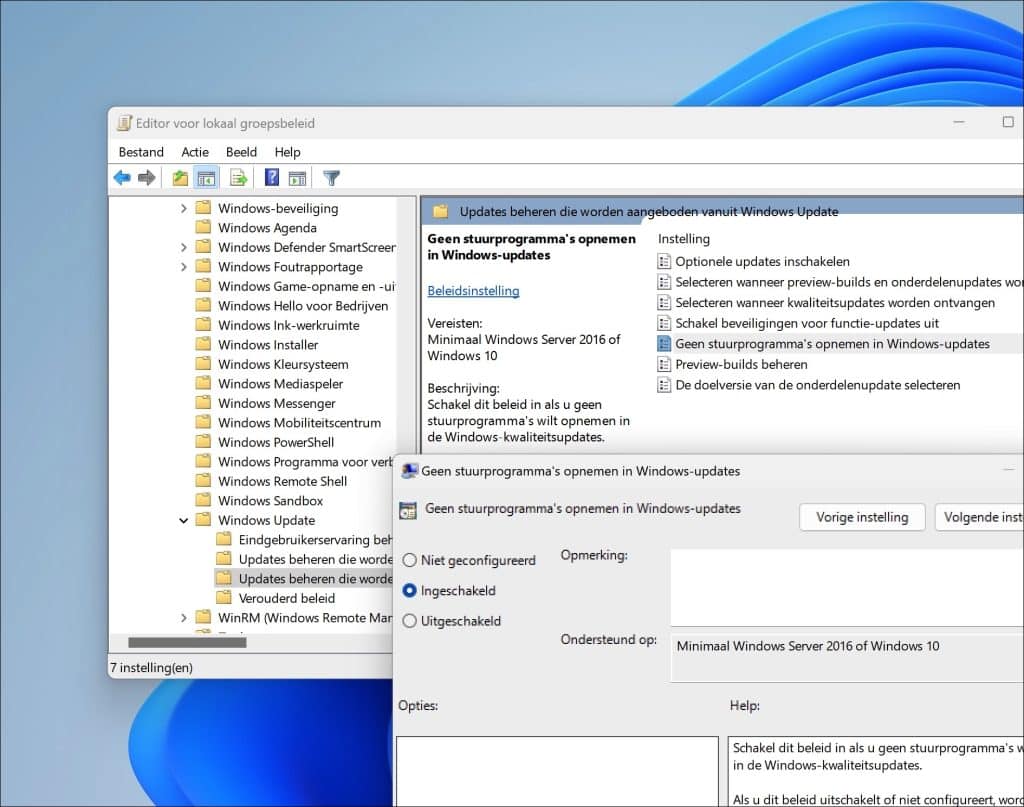Screen dimensions: 1024x807
Task: Select Windows Kleursysteem folder
Action: (283, 364)
